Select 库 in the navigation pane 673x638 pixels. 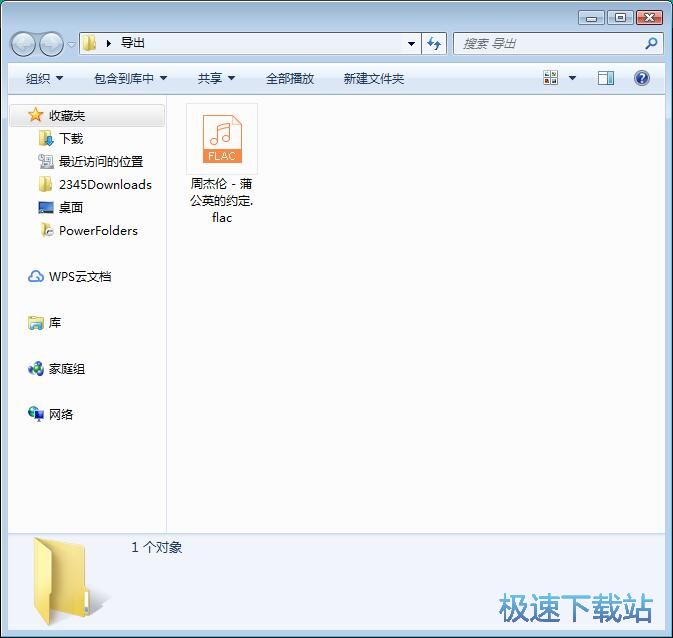(55, 322)
